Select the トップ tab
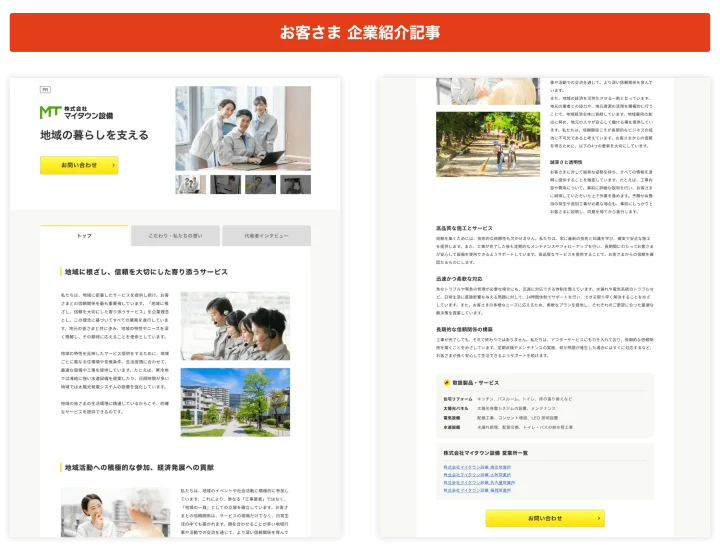Viewport: 720px width, 547px height. [x=84, y=236]
